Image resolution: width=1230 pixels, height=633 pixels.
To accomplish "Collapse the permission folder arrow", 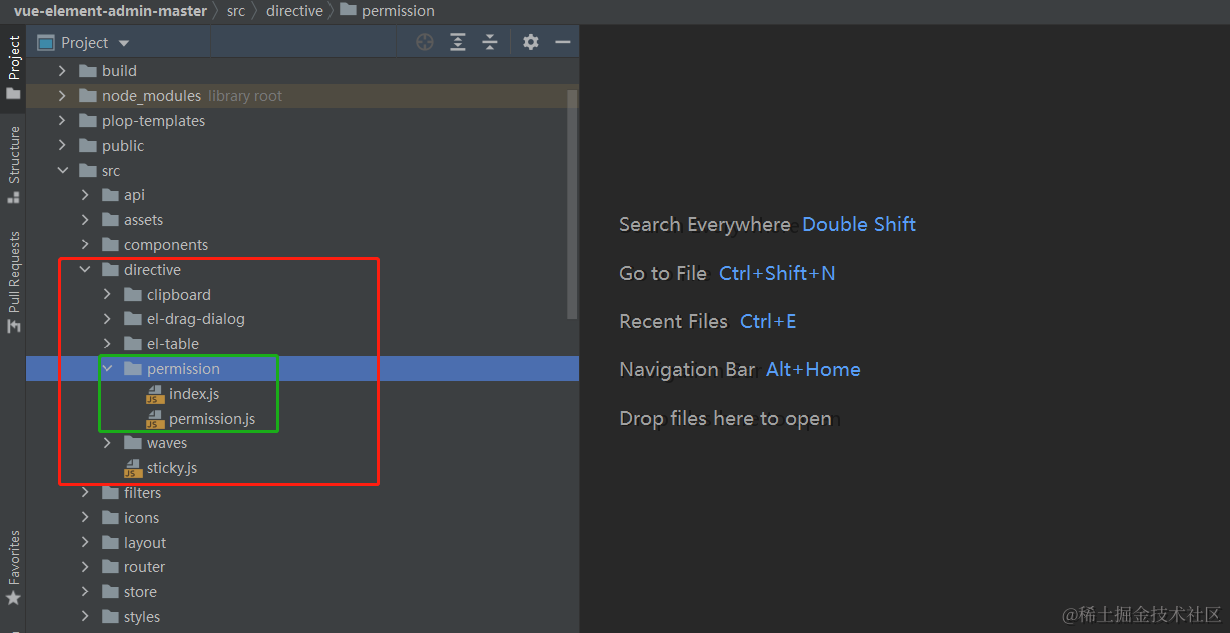I will (108, 369).
